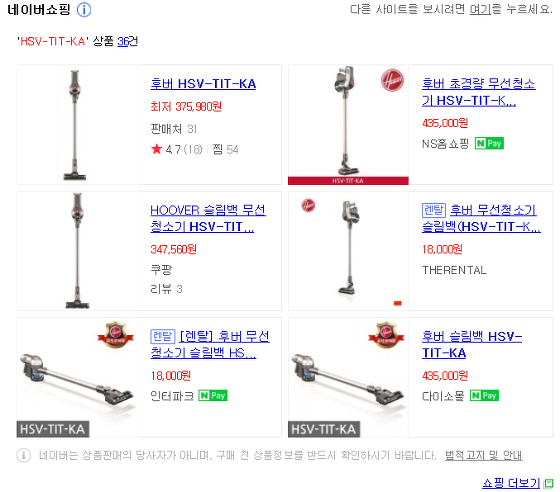Click the popup icon beside 쇼핑 더보기
The image size is (560, 492).
point(548,484)
